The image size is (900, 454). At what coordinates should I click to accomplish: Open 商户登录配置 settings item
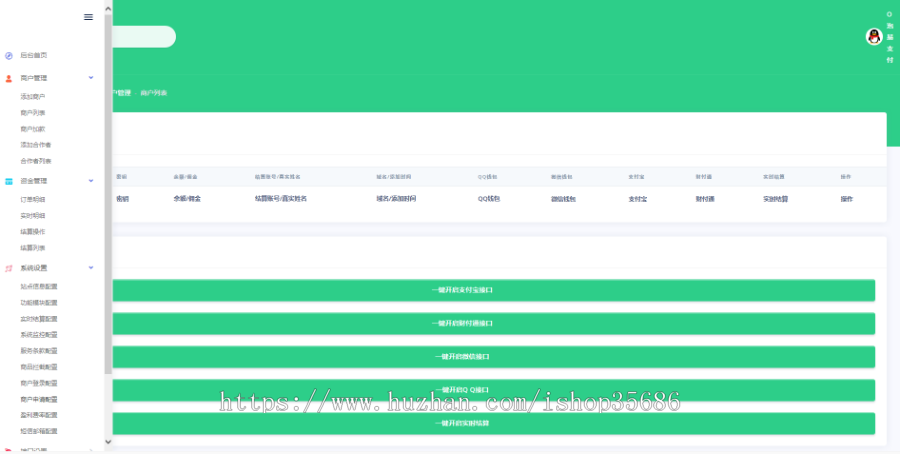click(x=39, y=383)
